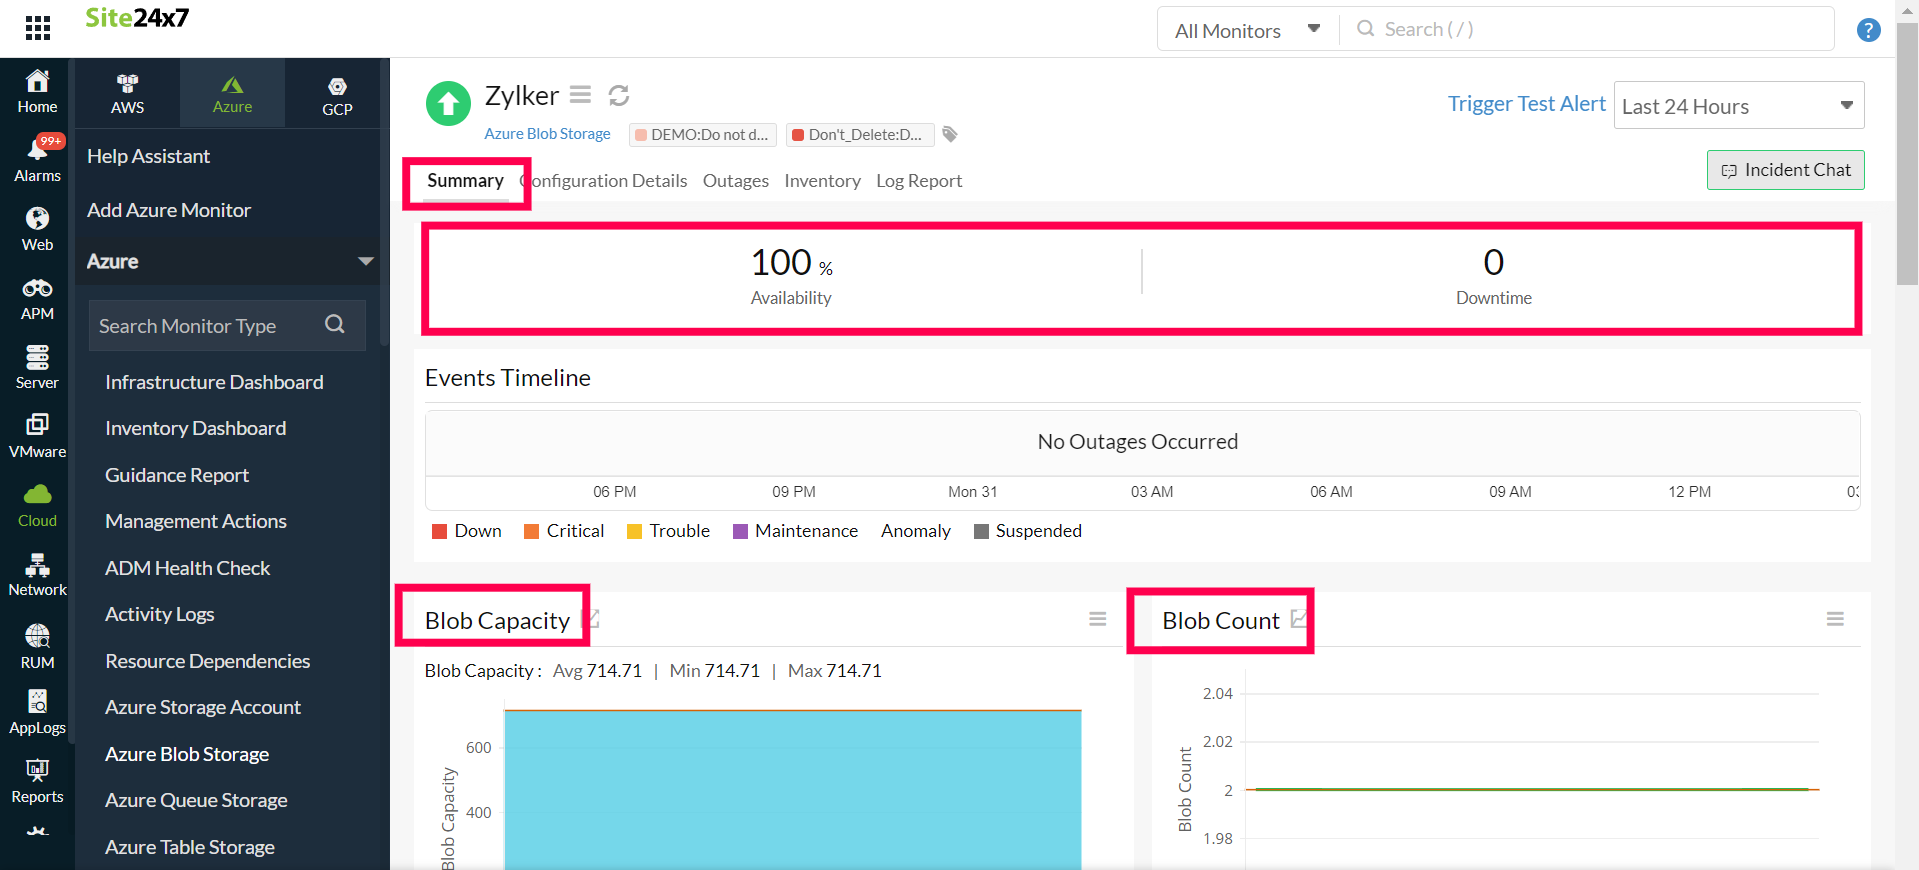Viewport: 1919px width, 870px height.
Task: Click the tag icon beside monitor tags
Action: 950,134
